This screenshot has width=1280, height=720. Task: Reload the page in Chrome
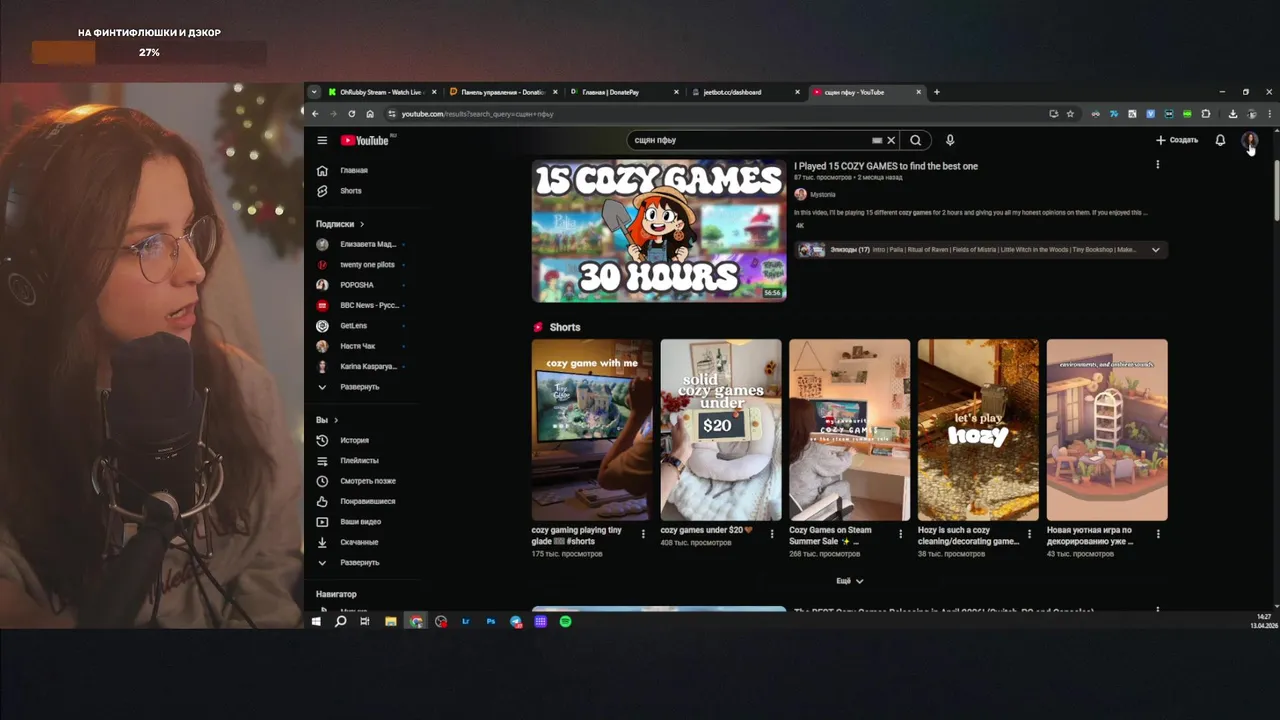351,114
